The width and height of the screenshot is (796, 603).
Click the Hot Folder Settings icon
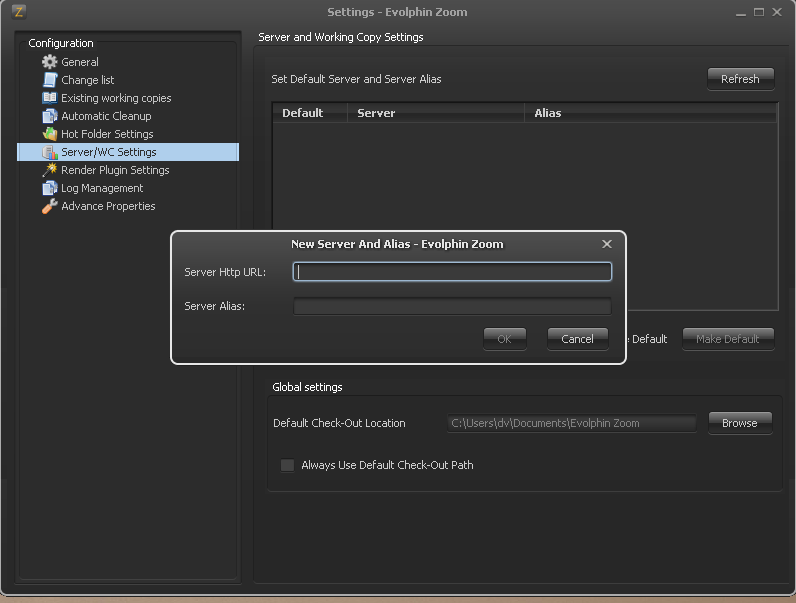pyautogui.click(x=49, y=134)
